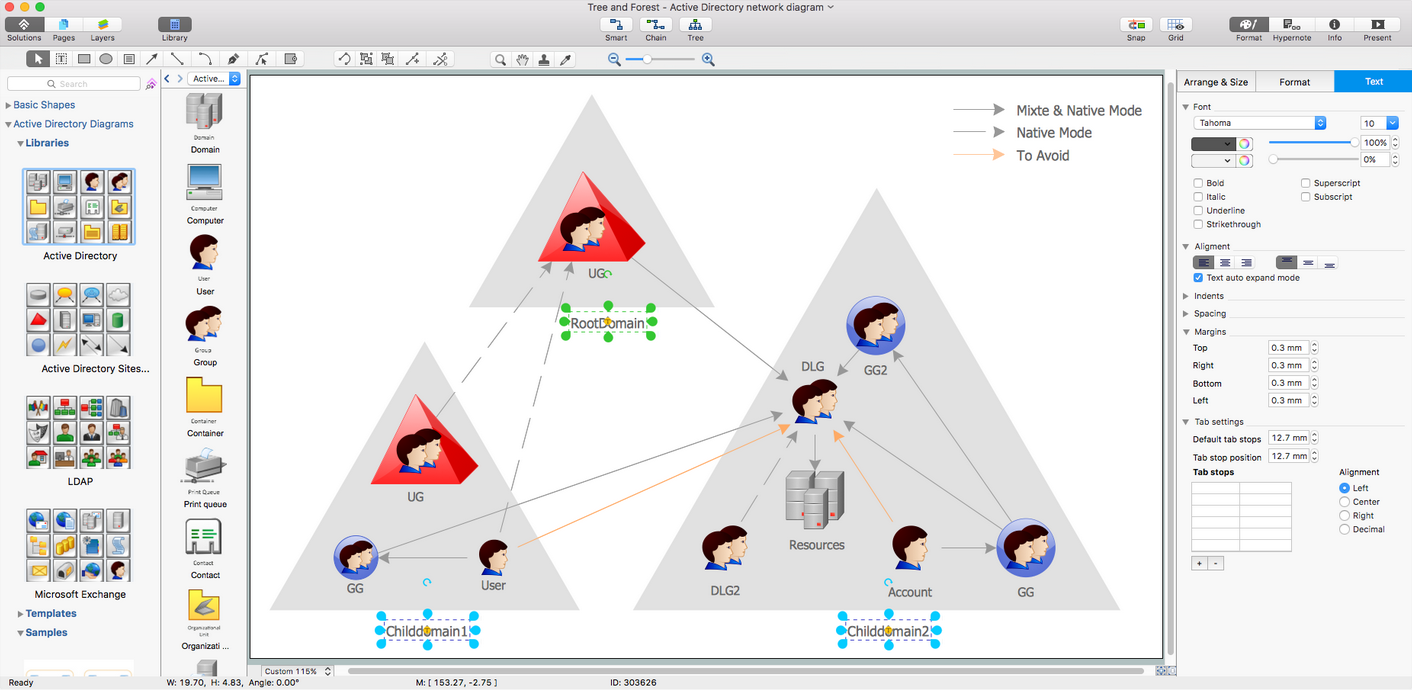Open the Solutions panel
Image resolution: width=1412 pixels, height=690 pixels.
click(x=24, y=24)
